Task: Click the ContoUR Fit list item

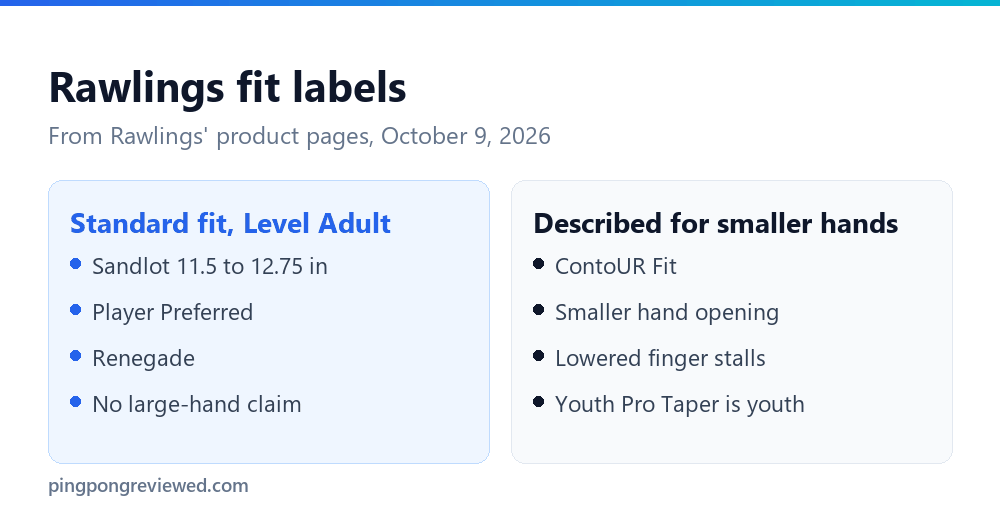Action: 615,266
